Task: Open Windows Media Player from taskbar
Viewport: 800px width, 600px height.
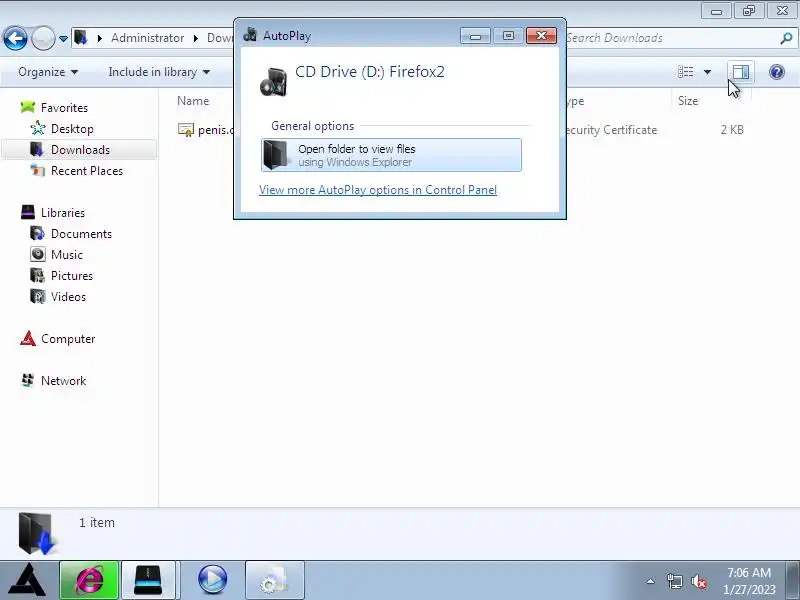Action: [212, 580]
